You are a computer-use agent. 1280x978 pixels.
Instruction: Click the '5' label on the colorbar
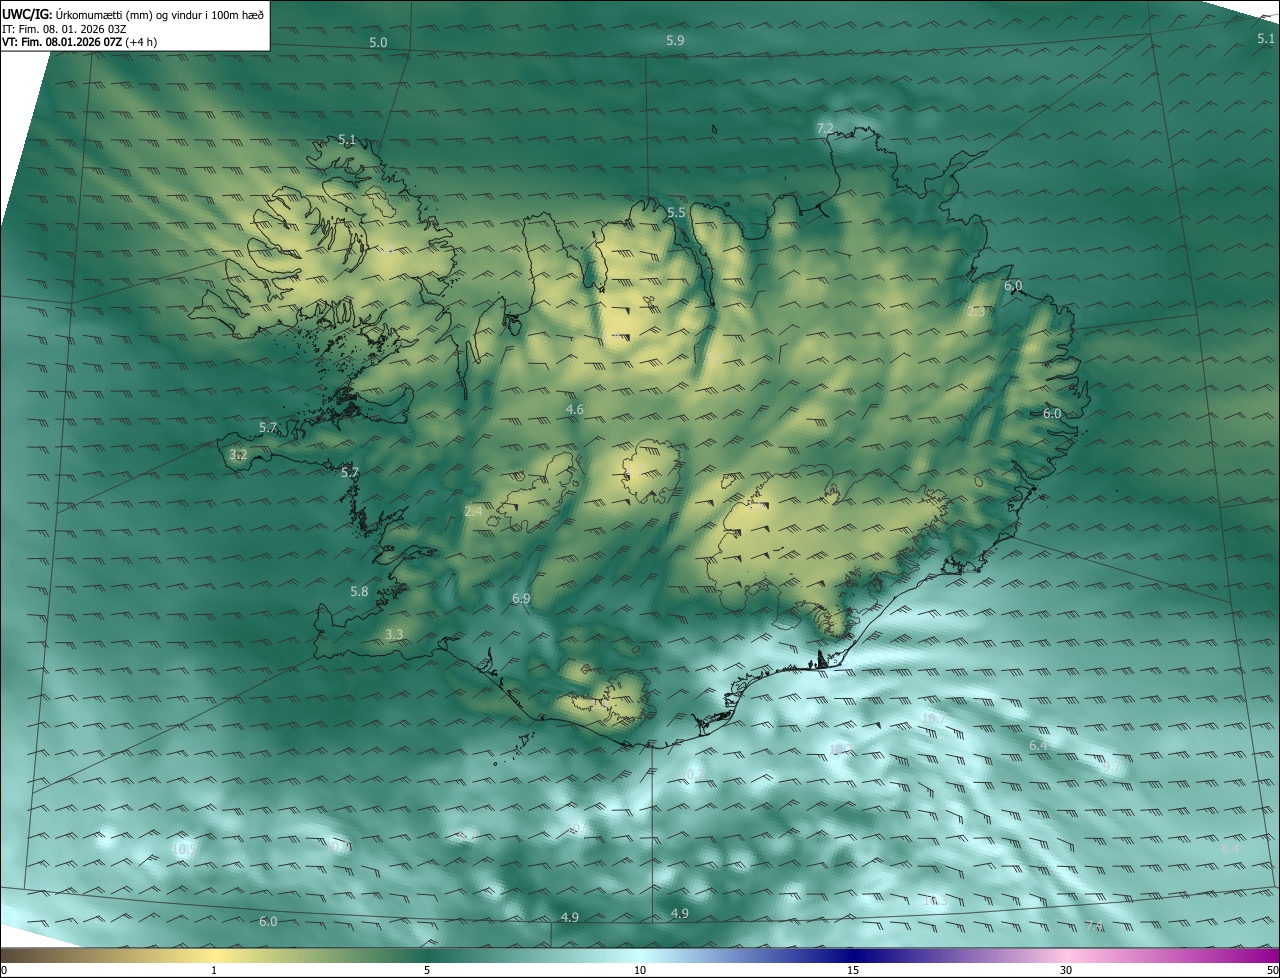pos(427,971)
